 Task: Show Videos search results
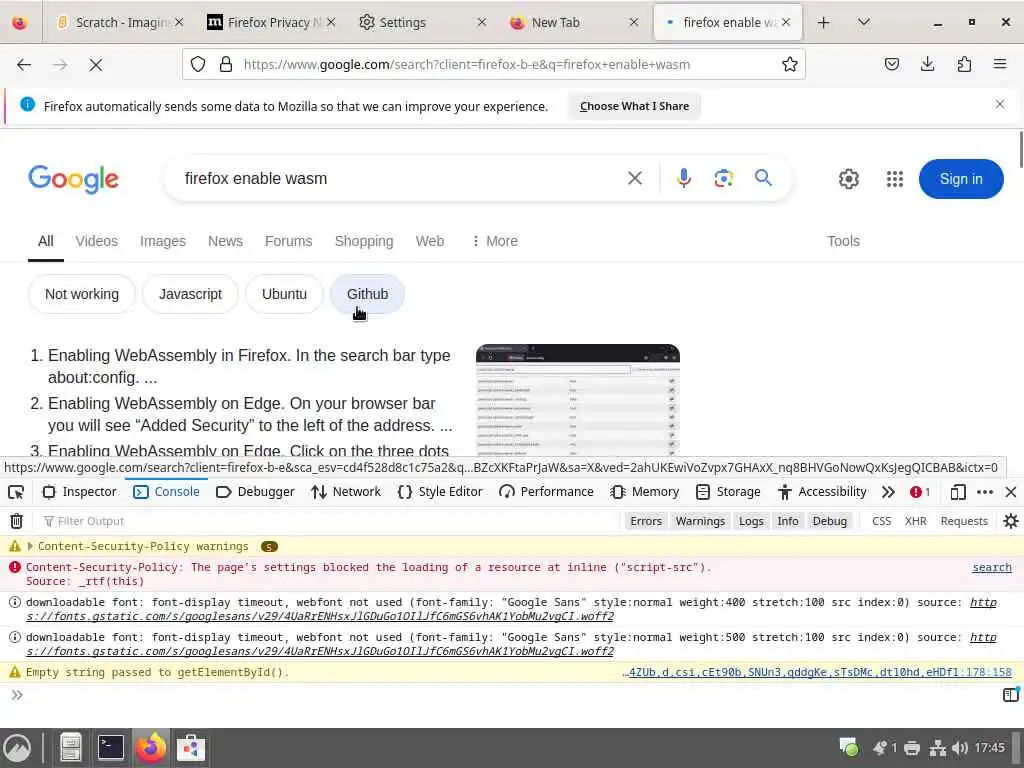(97, 241)
